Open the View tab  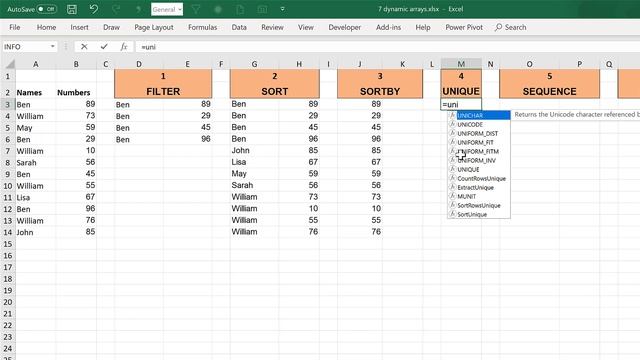point(306,27)
